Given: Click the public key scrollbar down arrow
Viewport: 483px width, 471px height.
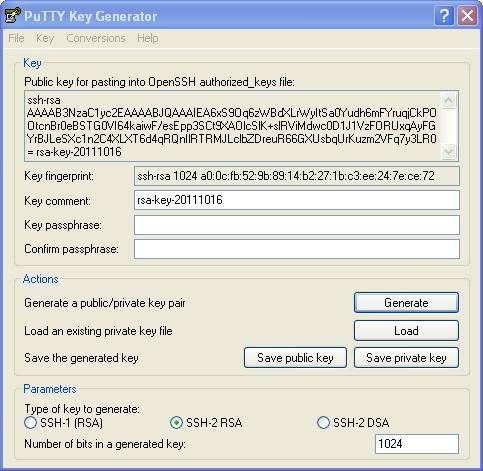Looking at the screenshot, I should click(x=449, y=152).
